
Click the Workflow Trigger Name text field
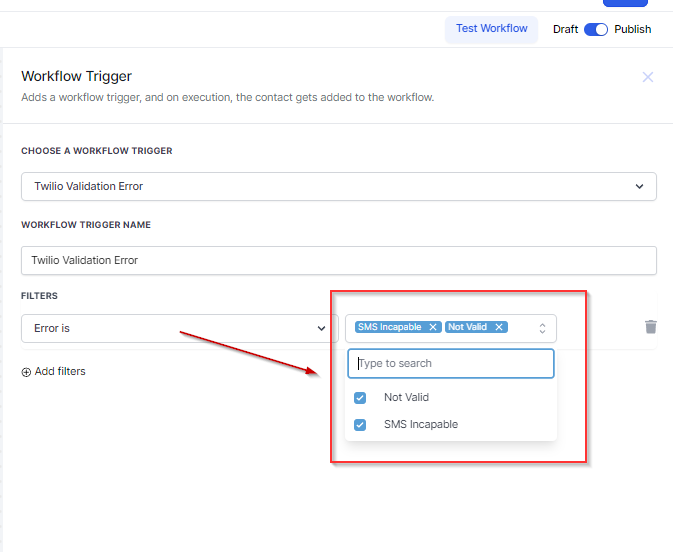pyautogui.click(x=338, y=260)
